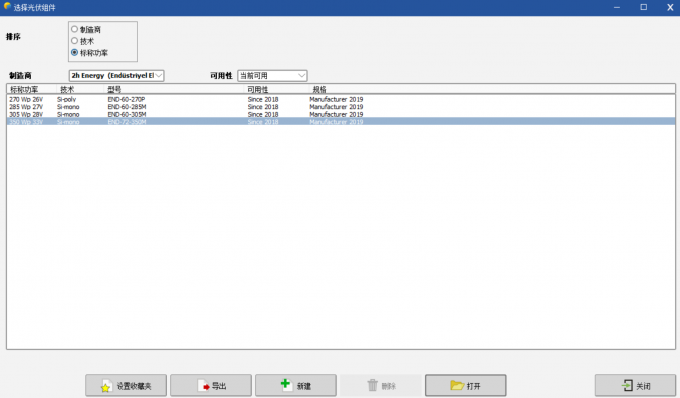Select the END-60-270P Si-poly row
Viewport: 680px width, 398px height.
pos(340,99)
